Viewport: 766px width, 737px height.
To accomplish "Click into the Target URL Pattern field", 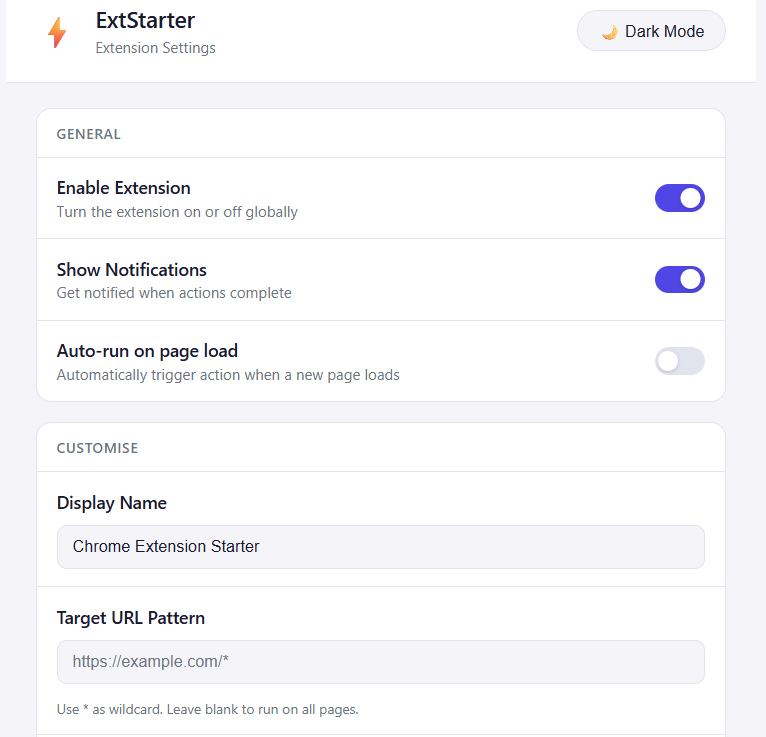I will (x=381, y=662).
